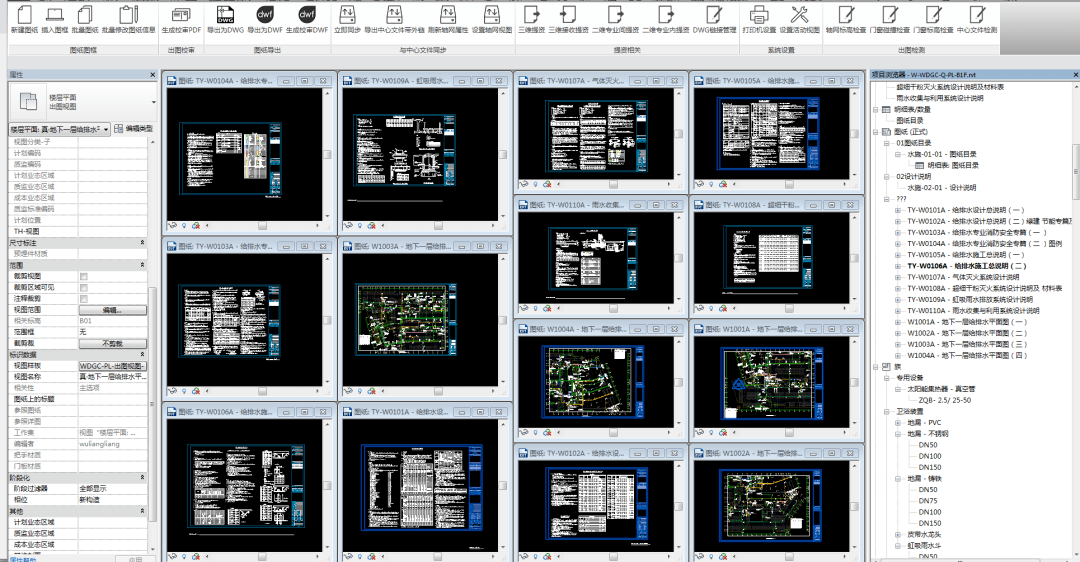Collapse the 族 tree node

click(x=876, y=367)
